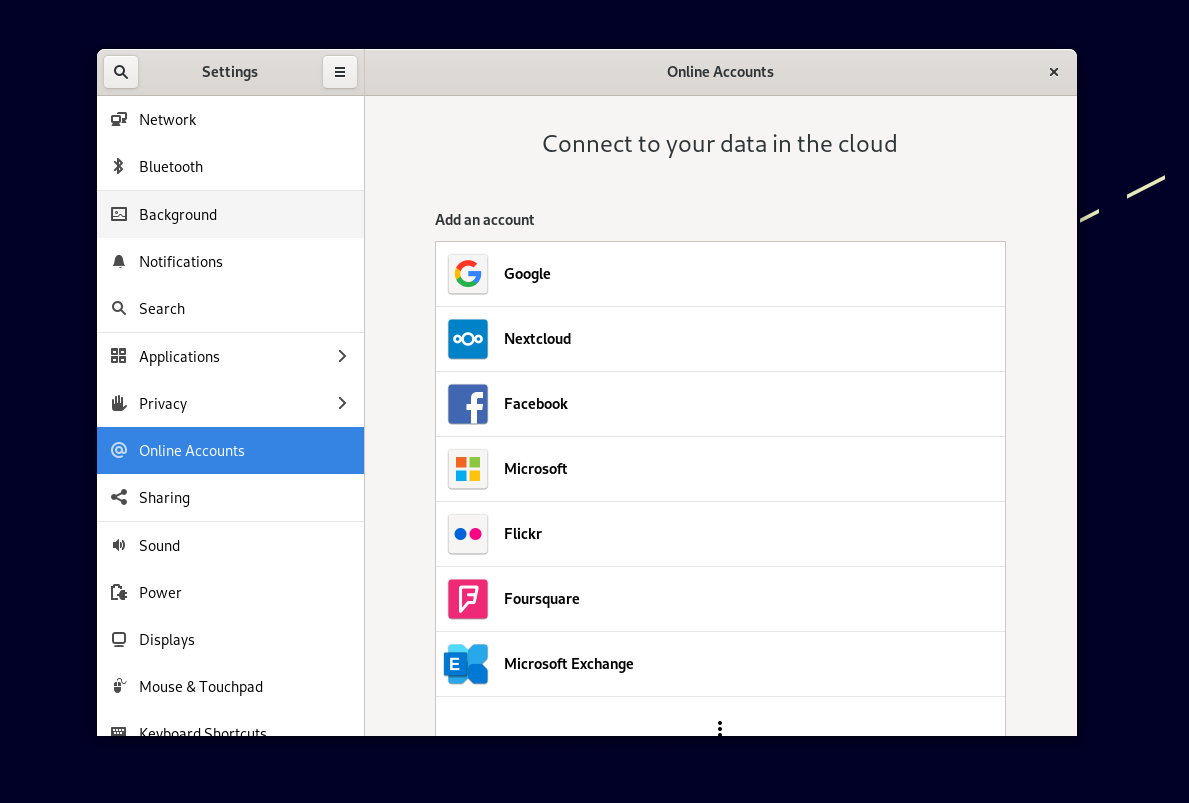Click the Facebook icon
Viewport: 1189px width, 803px height.
click(x=467, y=403)
